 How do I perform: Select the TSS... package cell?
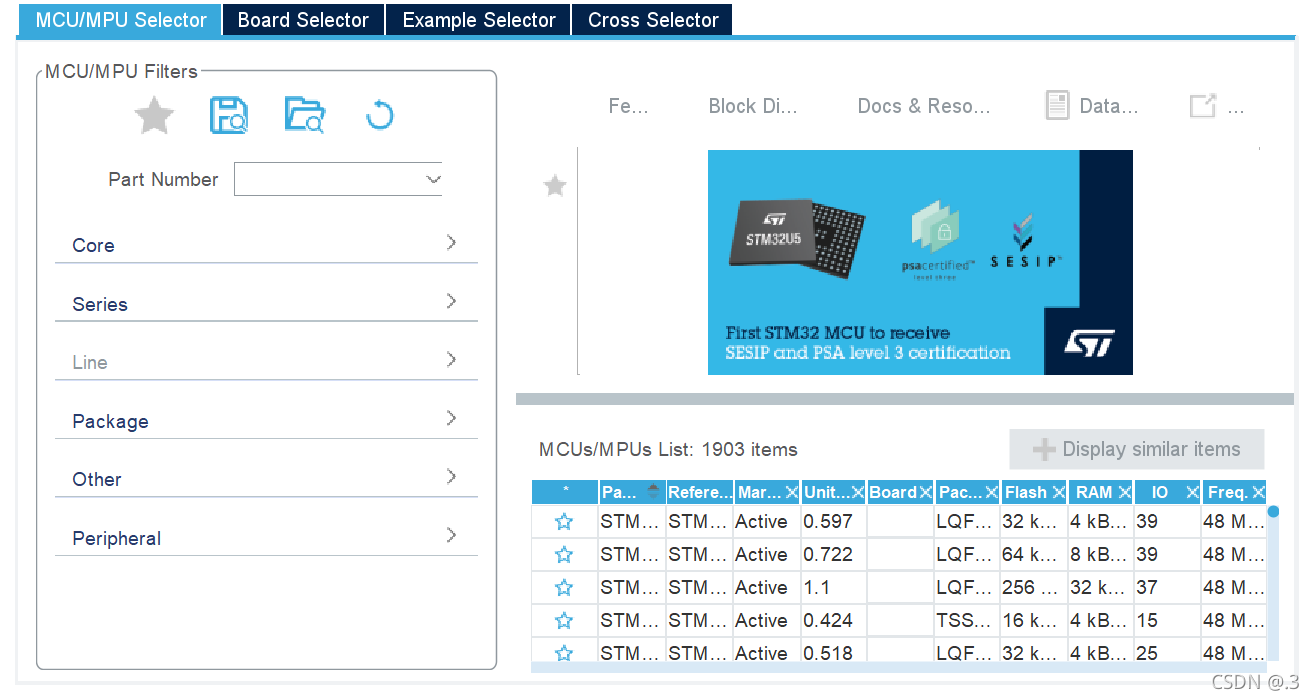(x=966, y=620)
